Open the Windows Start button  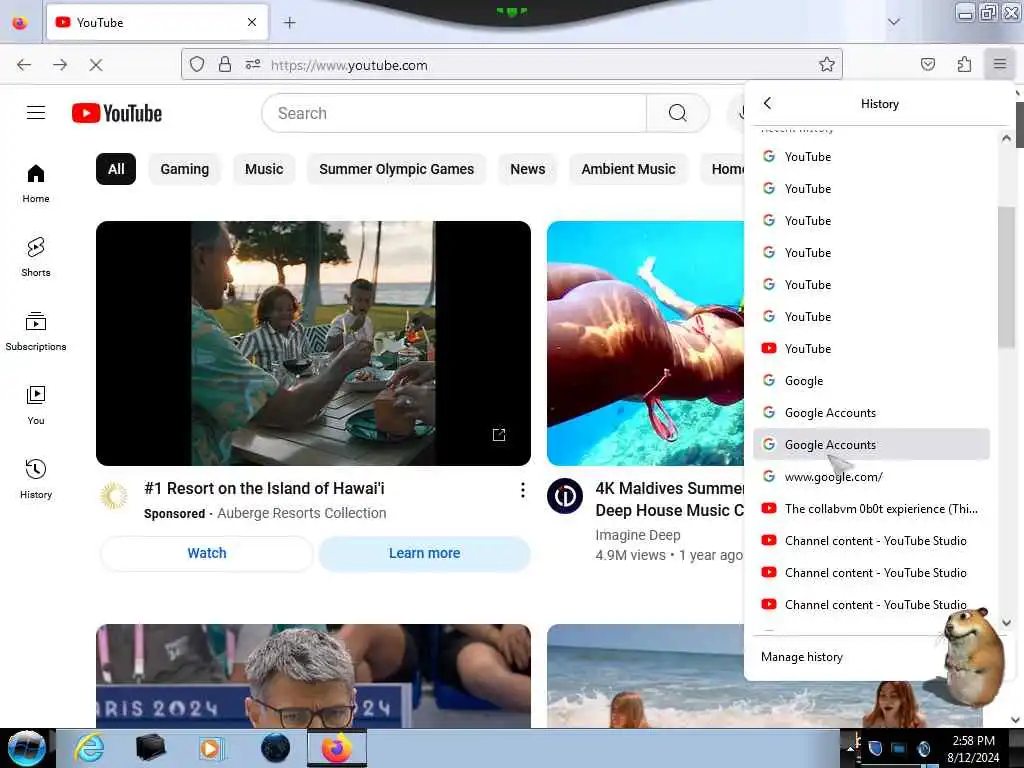(x=27, y=748)
